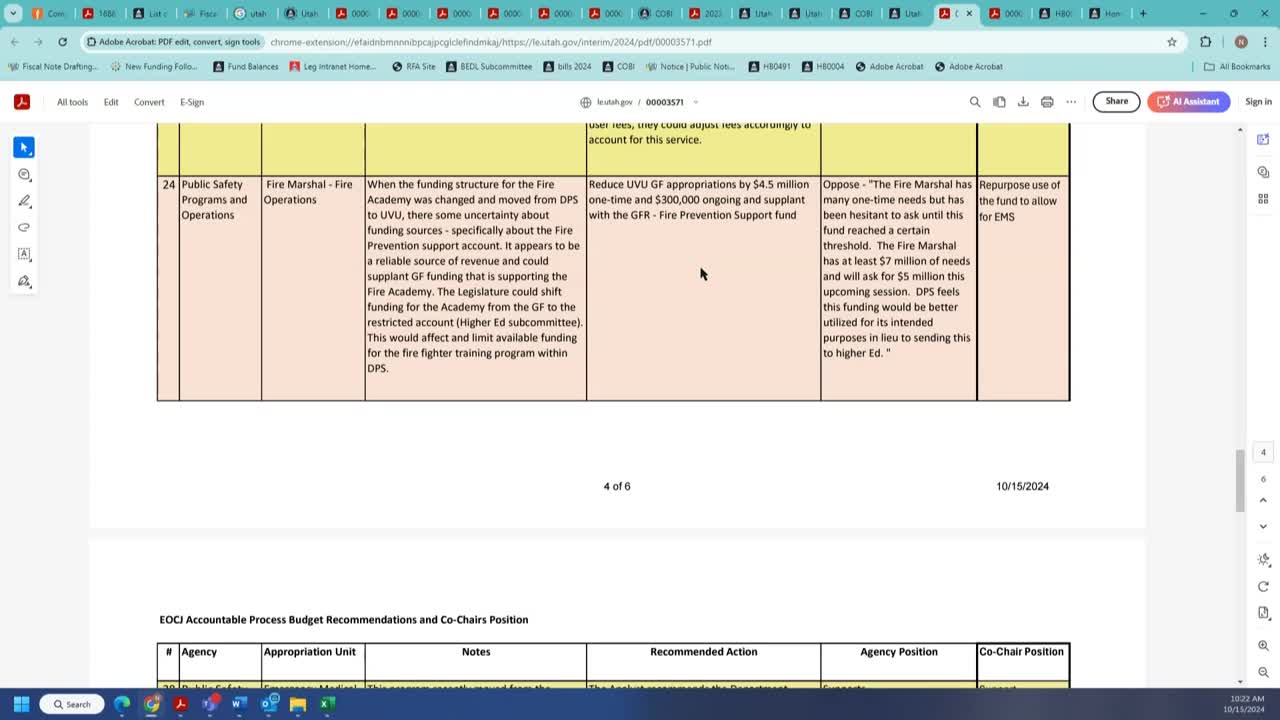Open the Fund Balances bookmark

click(245, 67)
